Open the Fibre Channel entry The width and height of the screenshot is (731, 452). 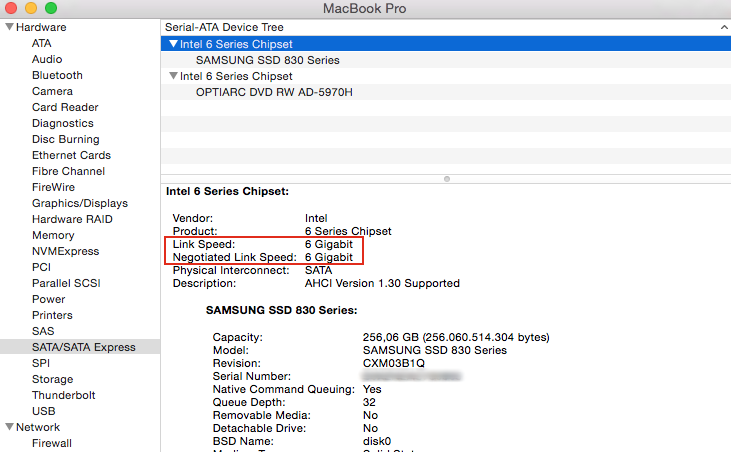pyautogui.click(x=69, y=171)
